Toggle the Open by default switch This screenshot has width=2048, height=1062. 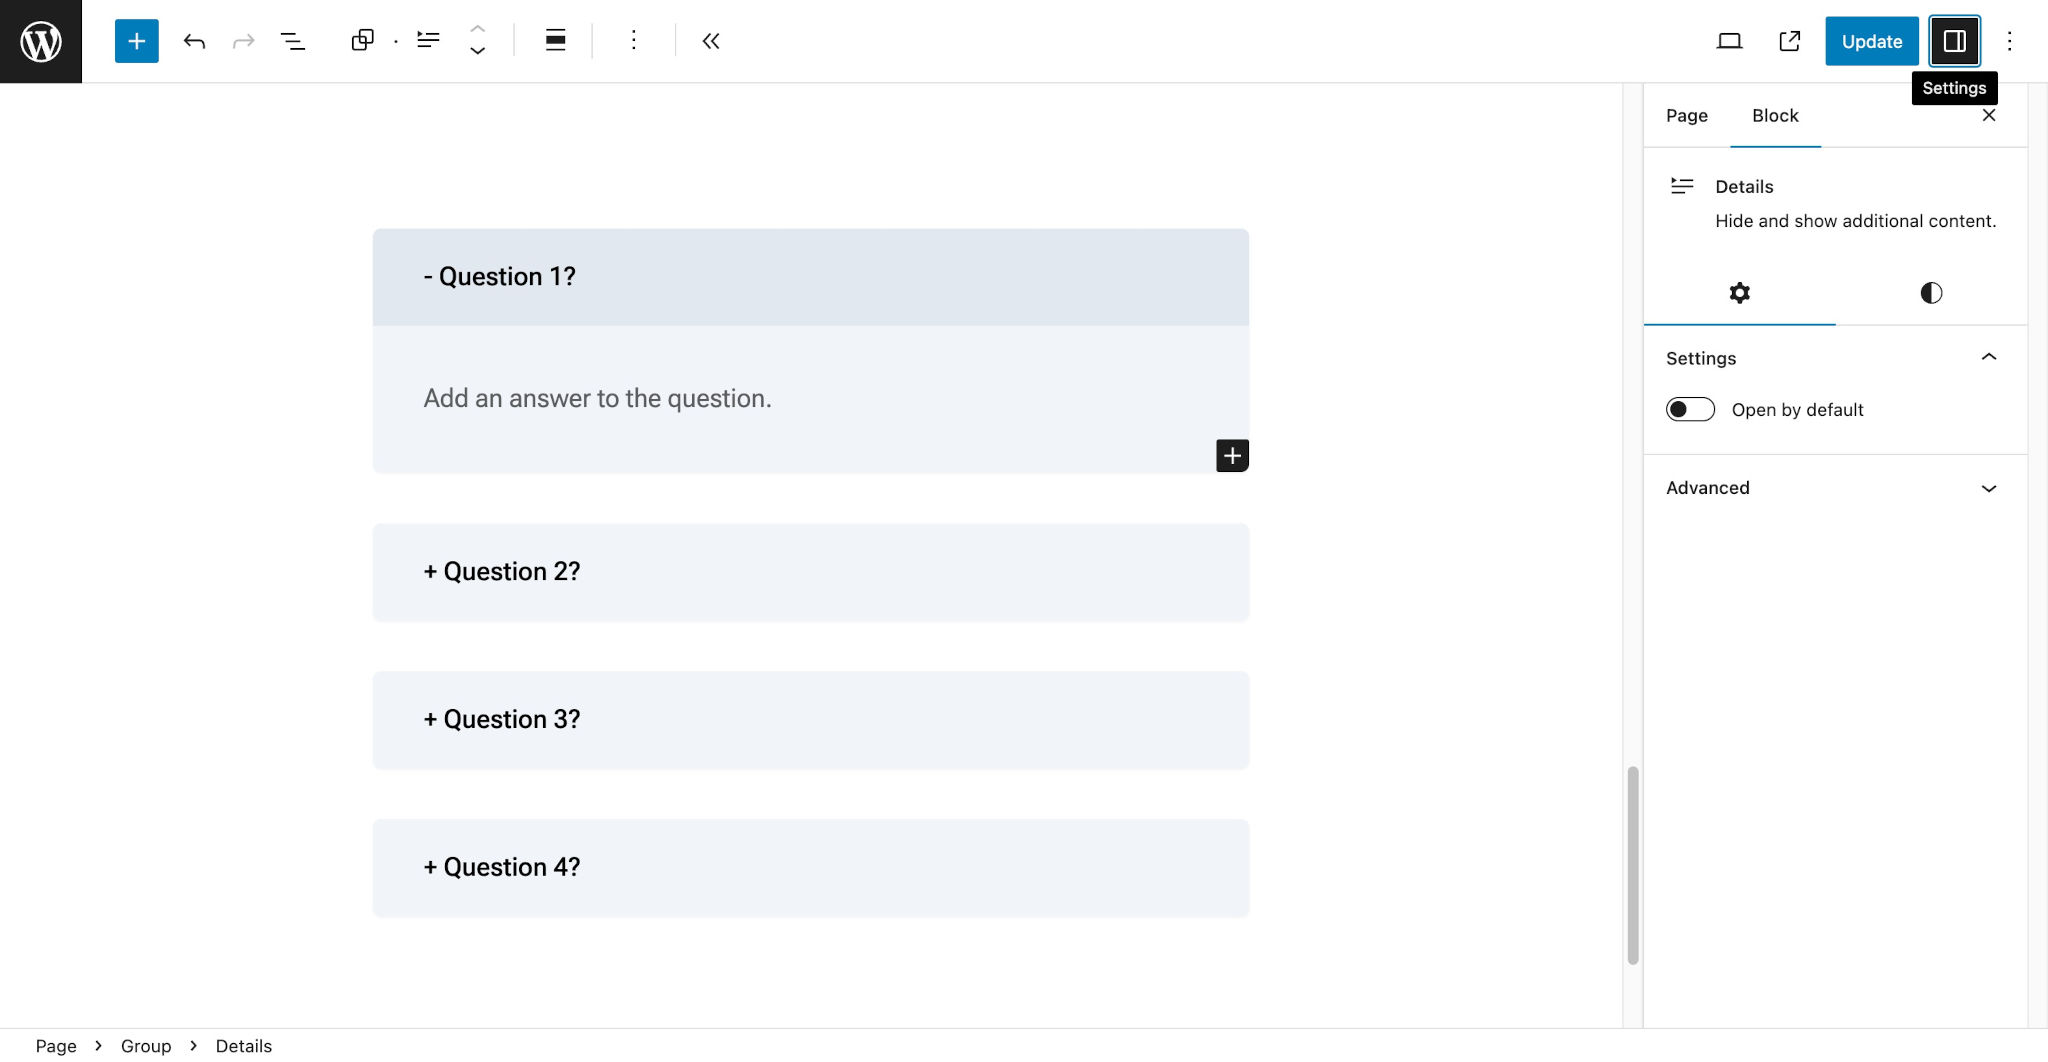pyautogui.click(x=1690, y=410)
